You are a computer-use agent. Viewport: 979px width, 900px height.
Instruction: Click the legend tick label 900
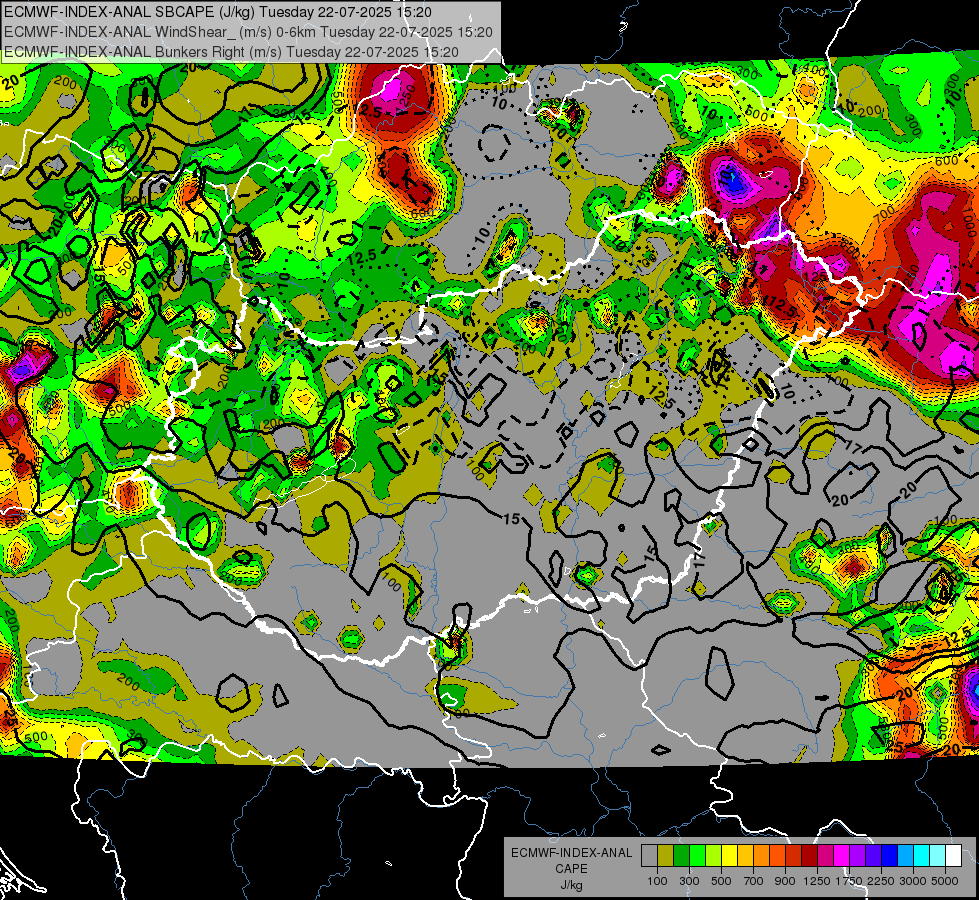pyautogui.click(x=785, y=881)
